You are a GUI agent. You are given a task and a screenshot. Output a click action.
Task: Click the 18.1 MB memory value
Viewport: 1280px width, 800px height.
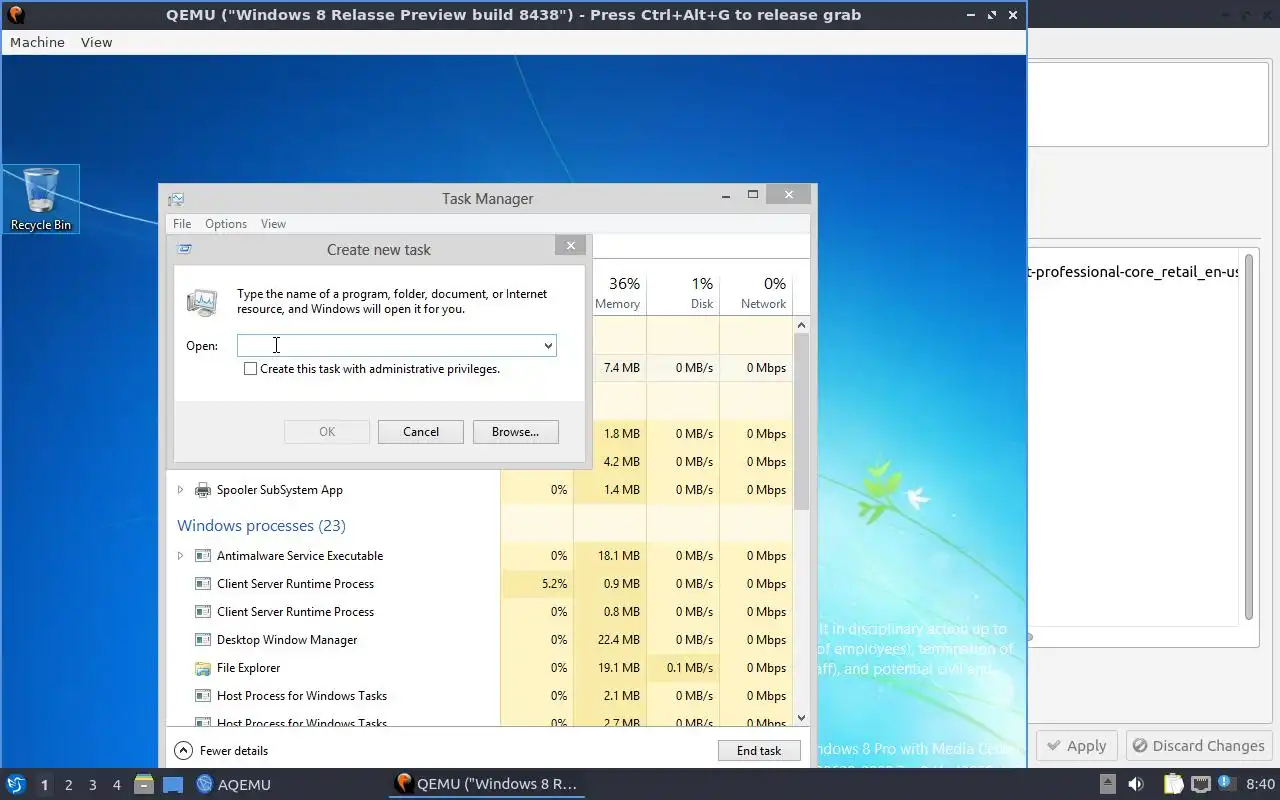(x=617, y=556)
